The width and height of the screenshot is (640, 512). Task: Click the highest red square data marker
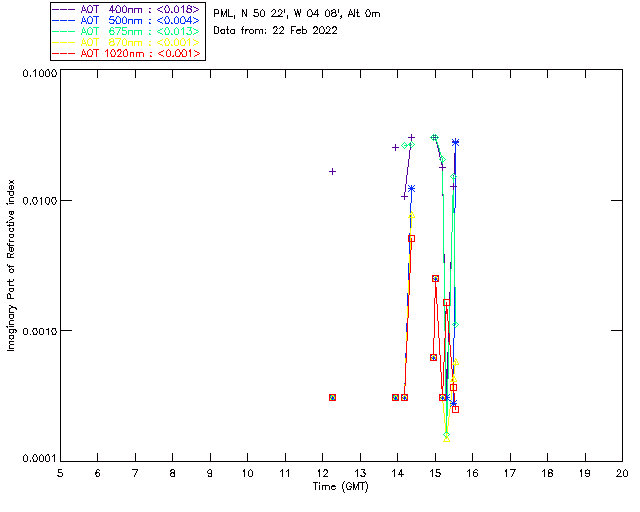[411, 238]
